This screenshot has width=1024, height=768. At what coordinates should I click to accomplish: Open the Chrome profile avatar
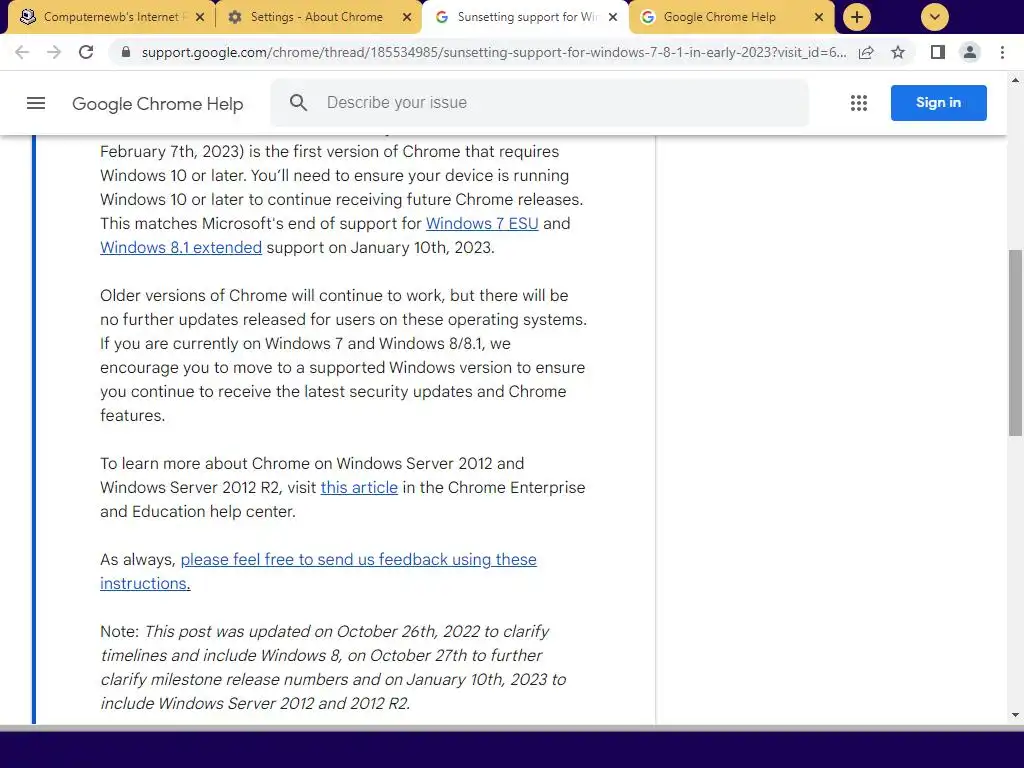click(970, 52)
